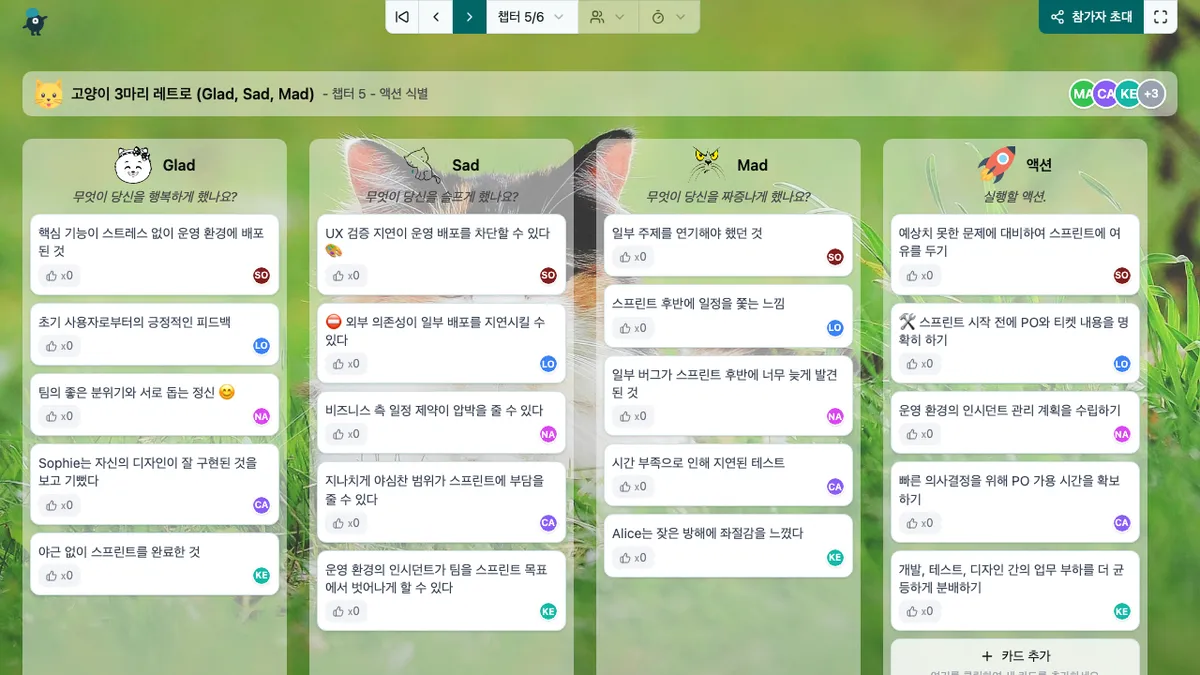Open the '야근 없이 스프린트를 완료한 것' card

coord(120,552)
